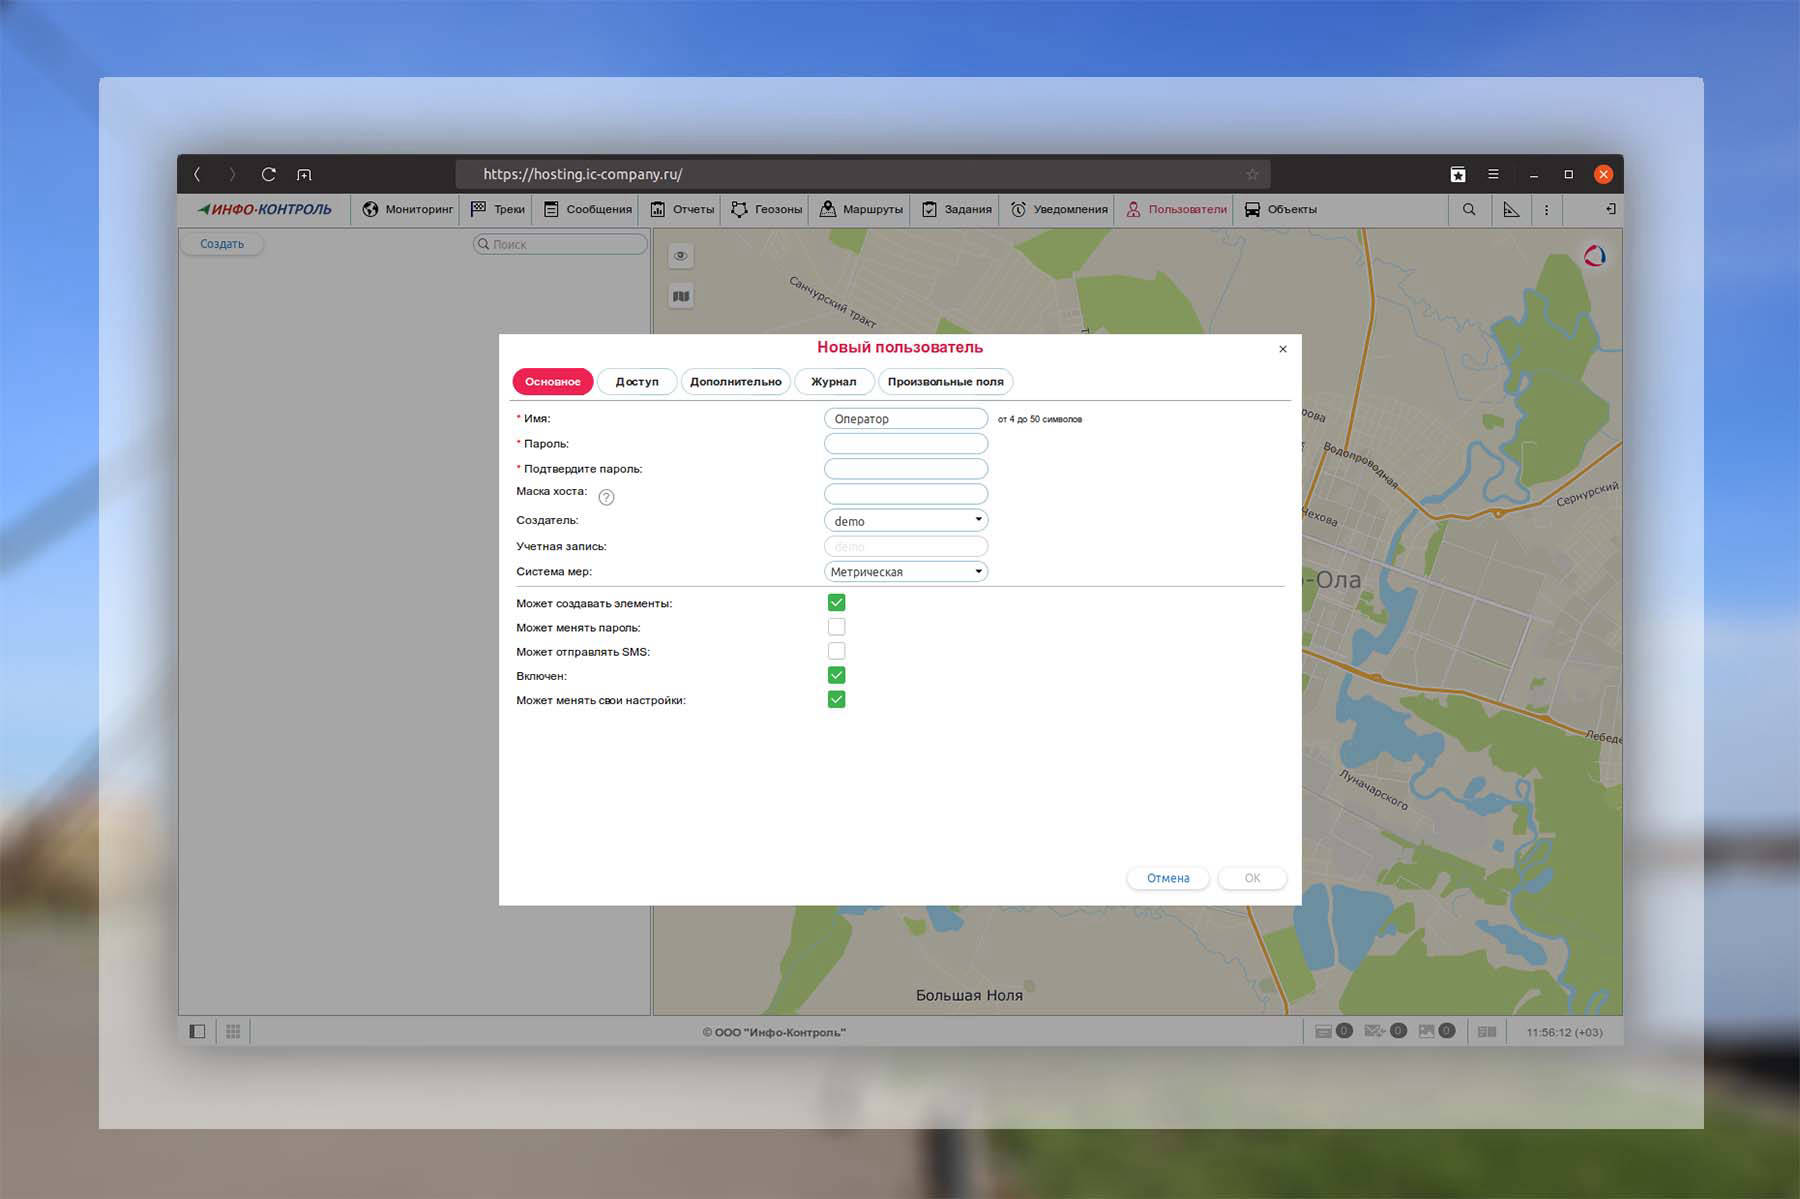
Task: Open the three-dot more options menu
Action: pyautogui.click(x=1546, y=209)
